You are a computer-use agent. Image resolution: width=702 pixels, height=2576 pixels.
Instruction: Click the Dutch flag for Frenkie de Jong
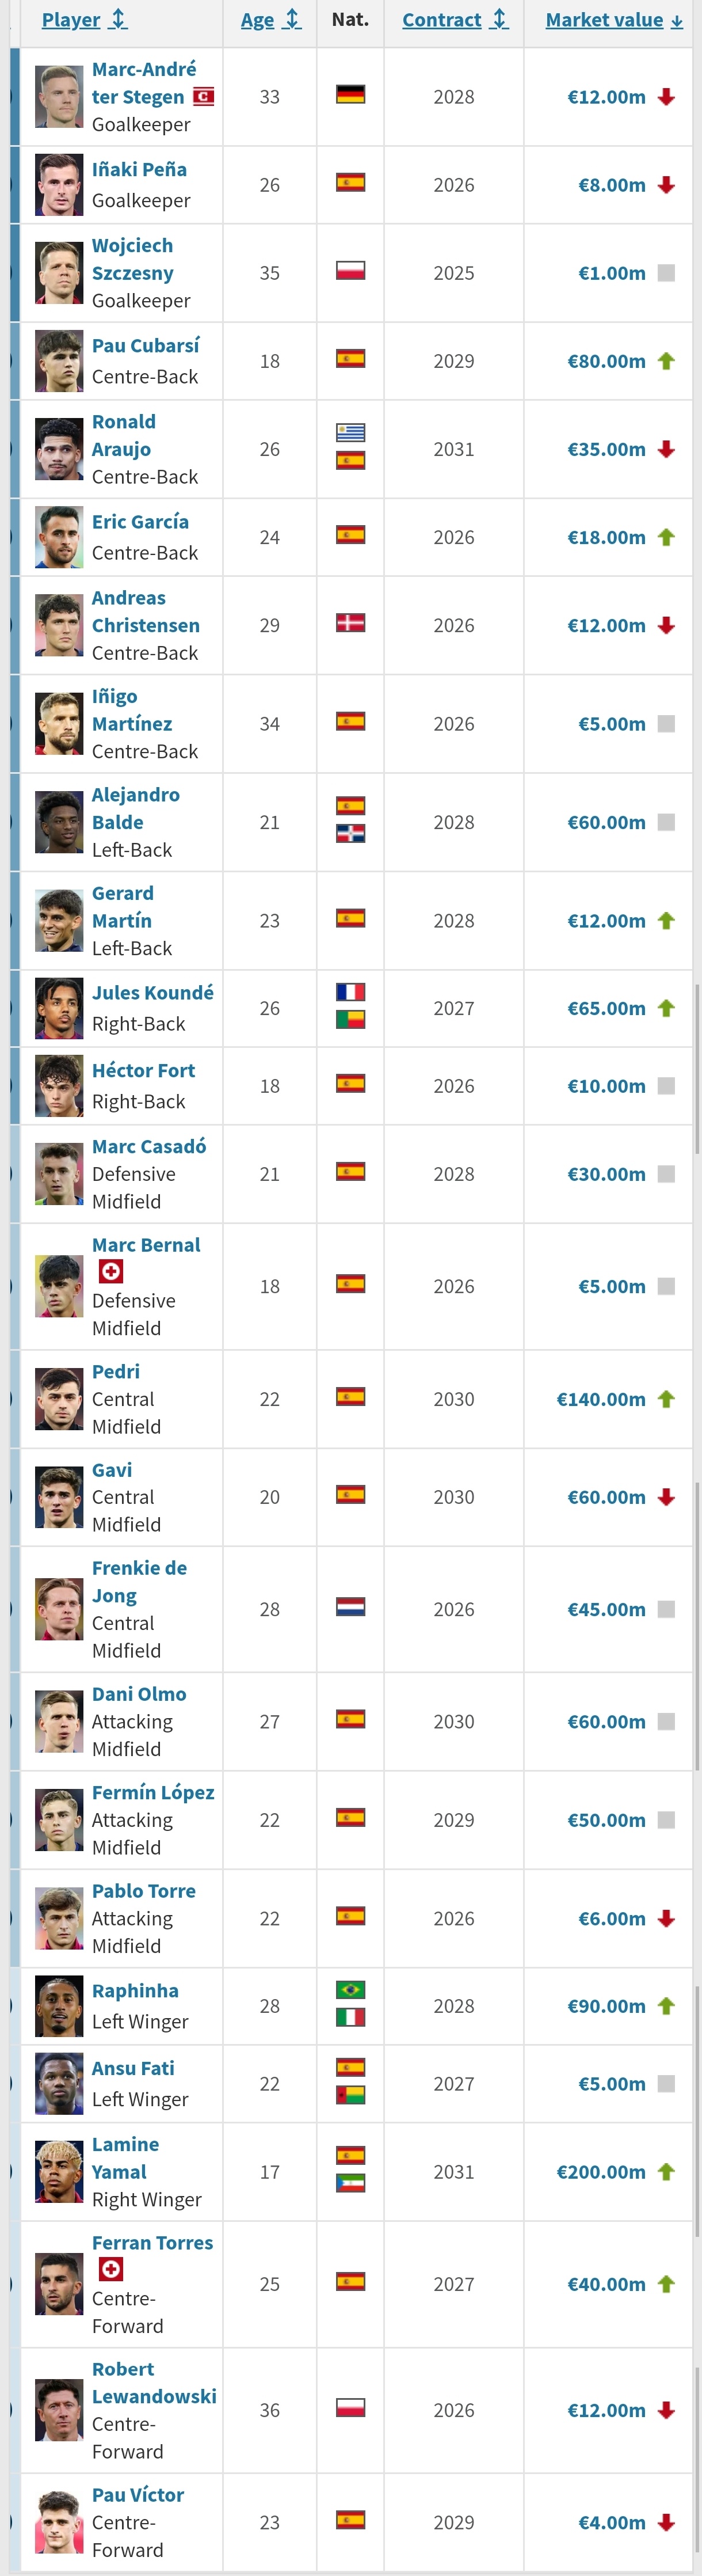(350, 1607)
